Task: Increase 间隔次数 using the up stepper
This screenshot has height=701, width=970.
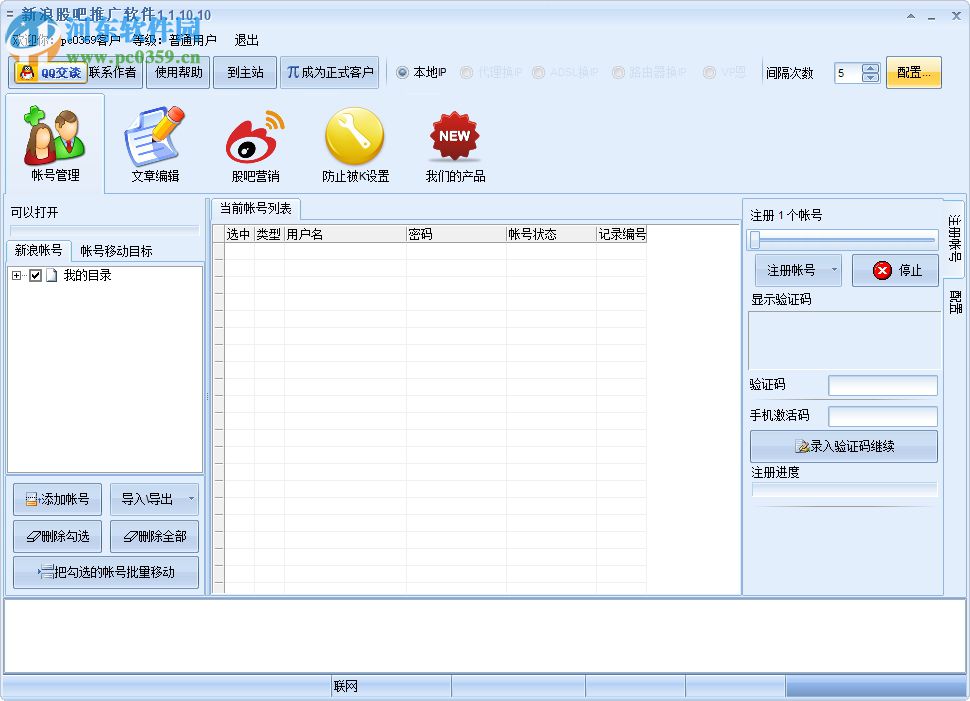Action: (x=871, y=68)
